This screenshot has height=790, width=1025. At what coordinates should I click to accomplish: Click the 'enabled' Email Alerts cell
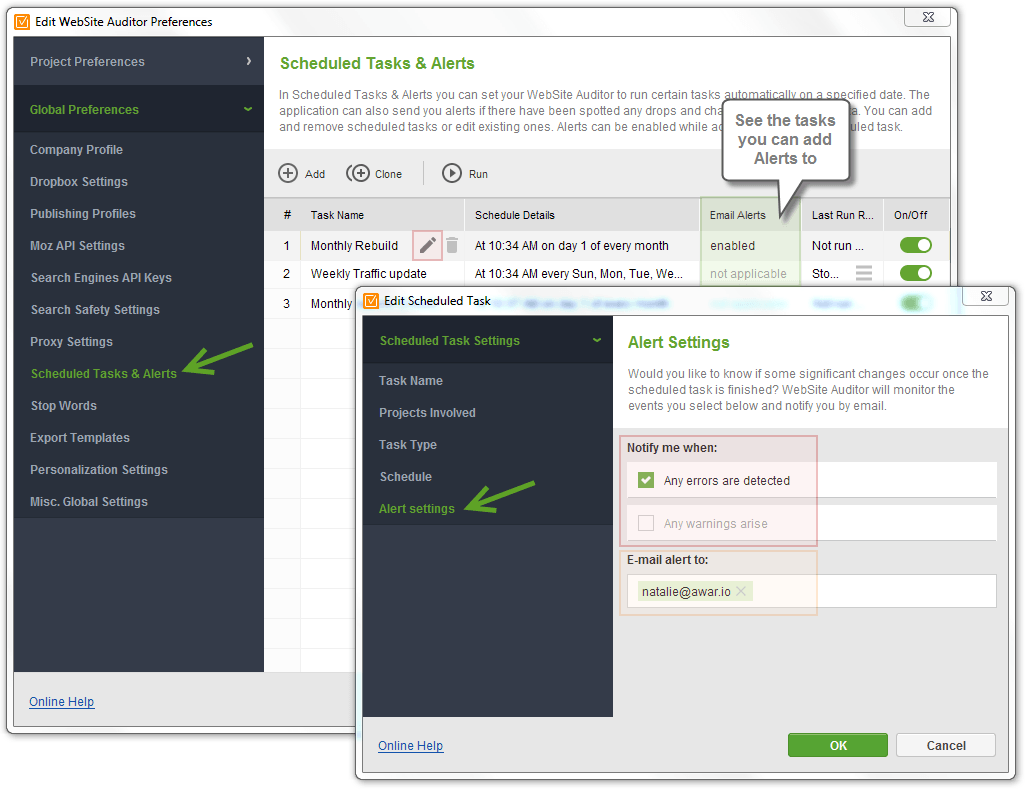(733, 246)
